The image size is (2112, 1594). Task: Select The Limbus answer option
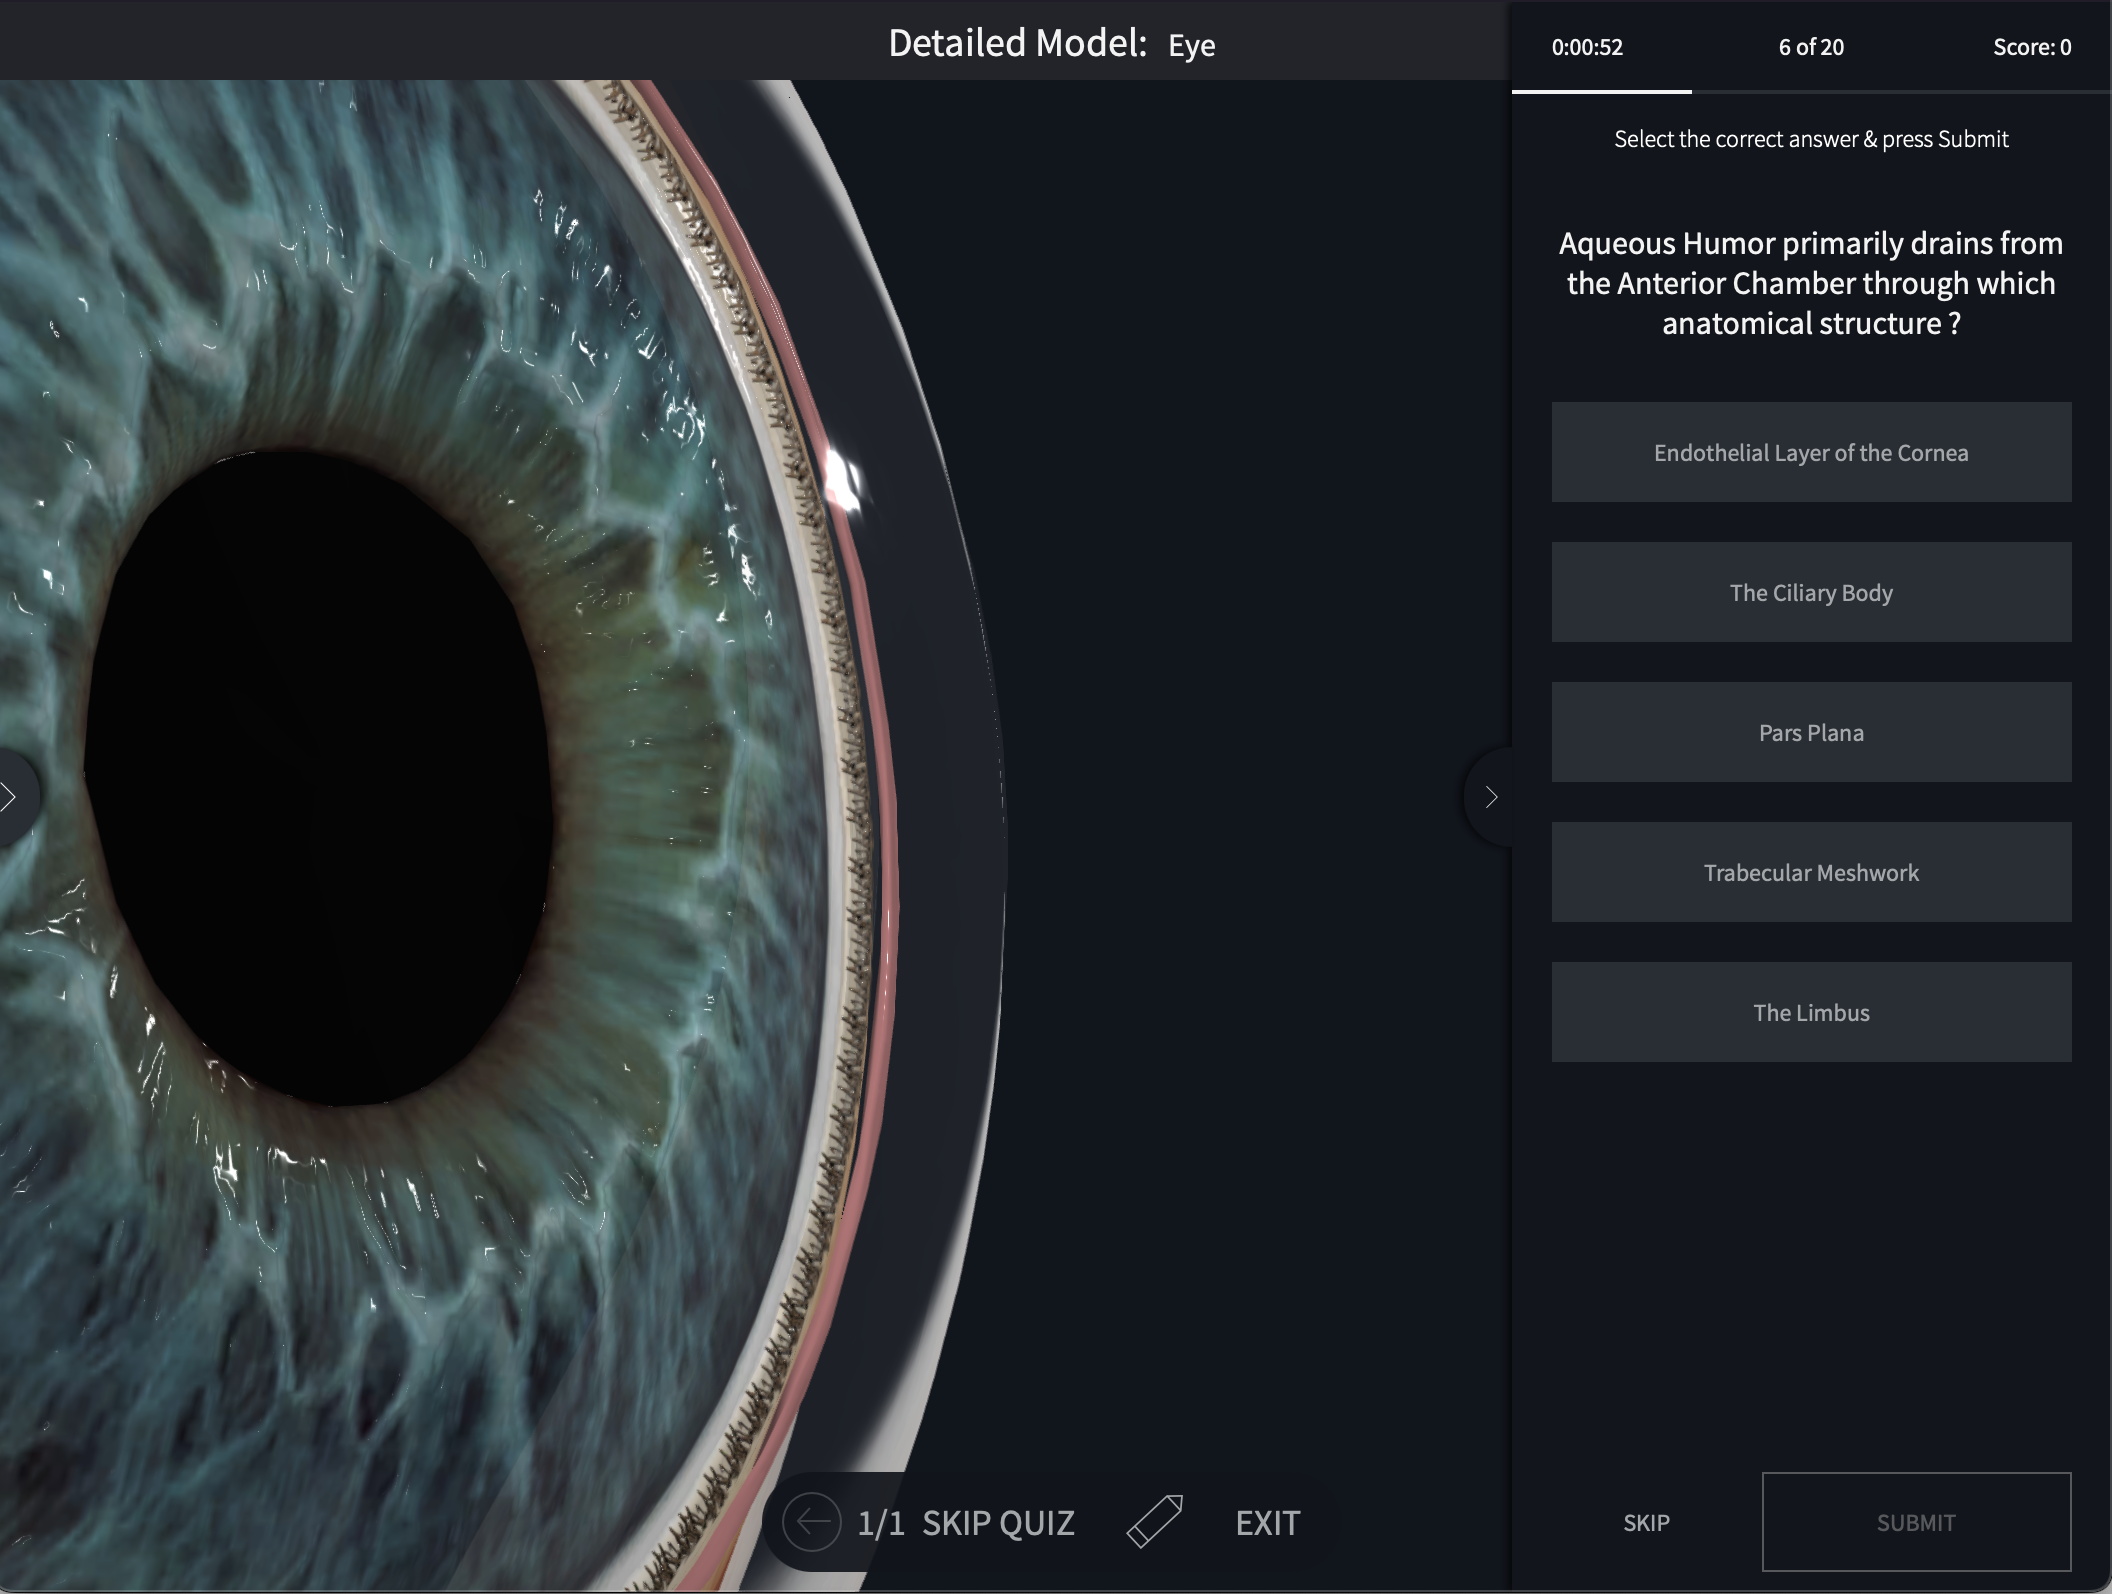(1810, 1012)
